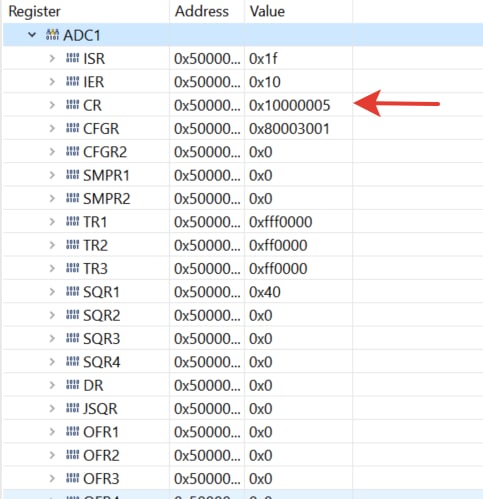Viewport: 483px width, 499px height.
Task: Click the TR1 register icon
Action: pyautogui.click(x=72, y=221)
